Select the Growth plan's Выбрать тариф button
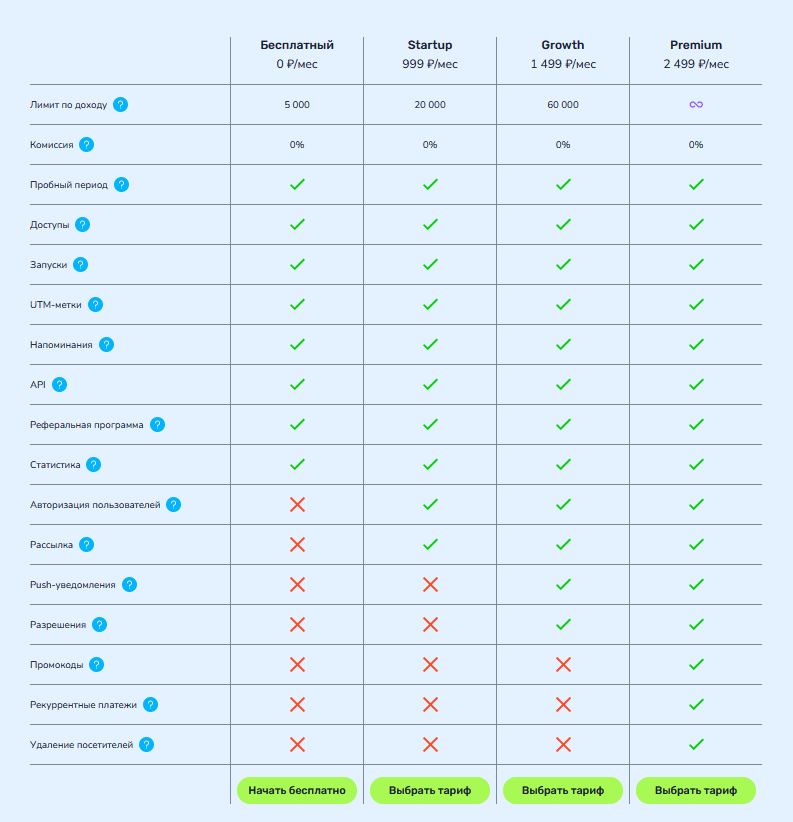The width and height of the screenshot is (793, 822). click(x=563, y=790)
